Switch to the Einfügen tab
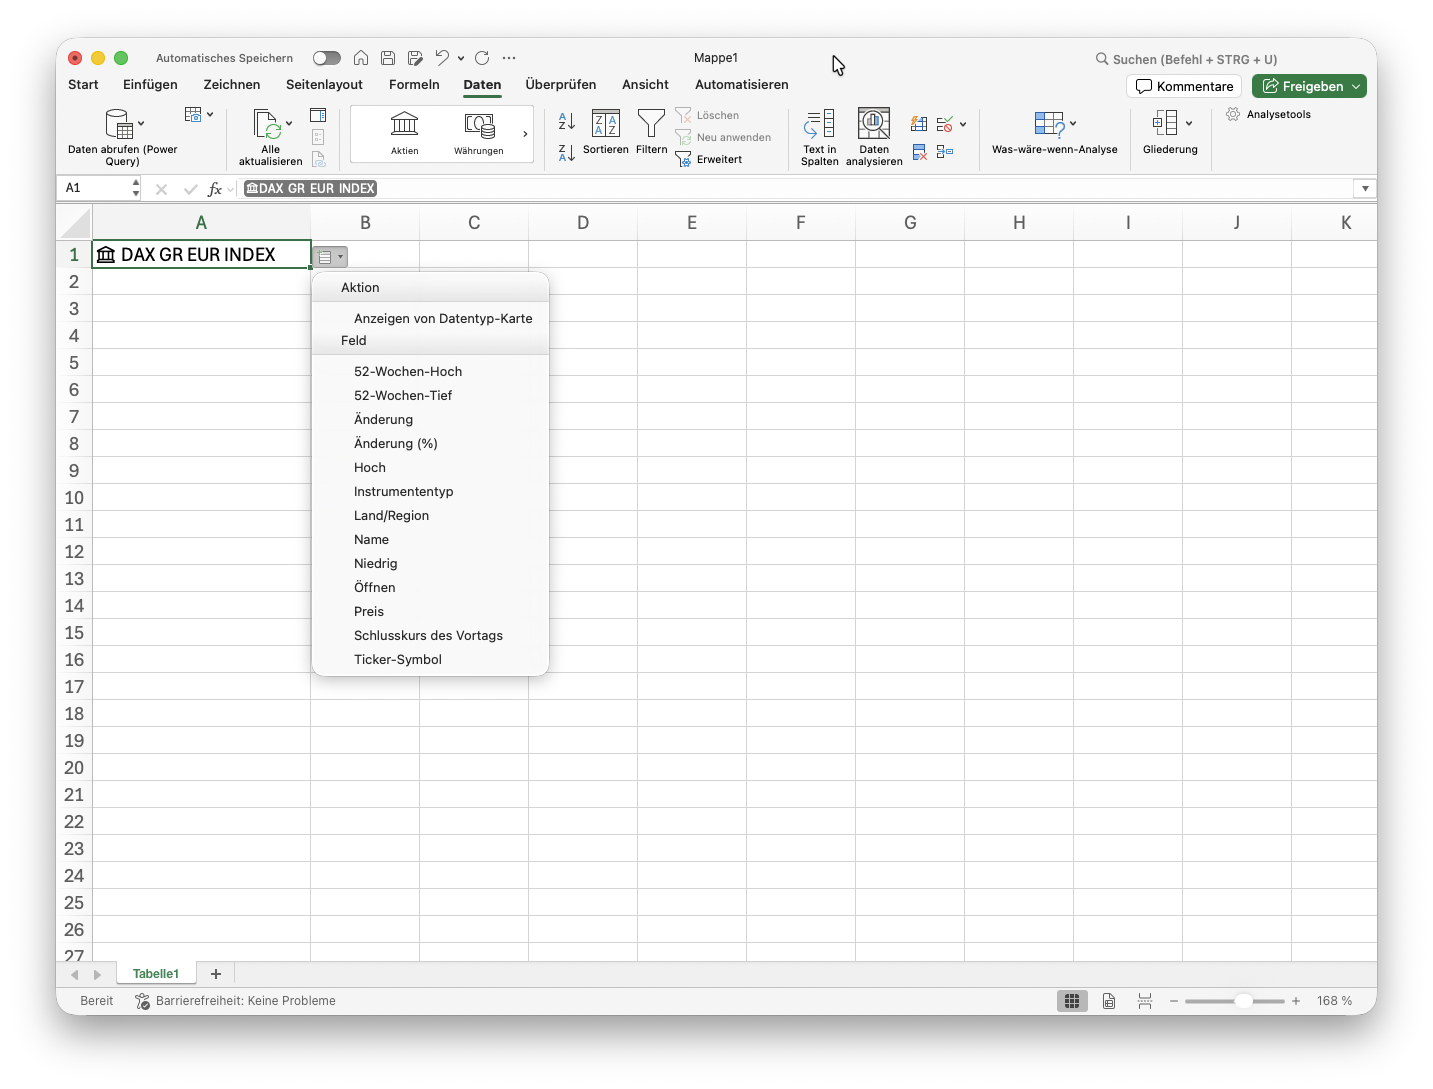 (x=150, y=85)
